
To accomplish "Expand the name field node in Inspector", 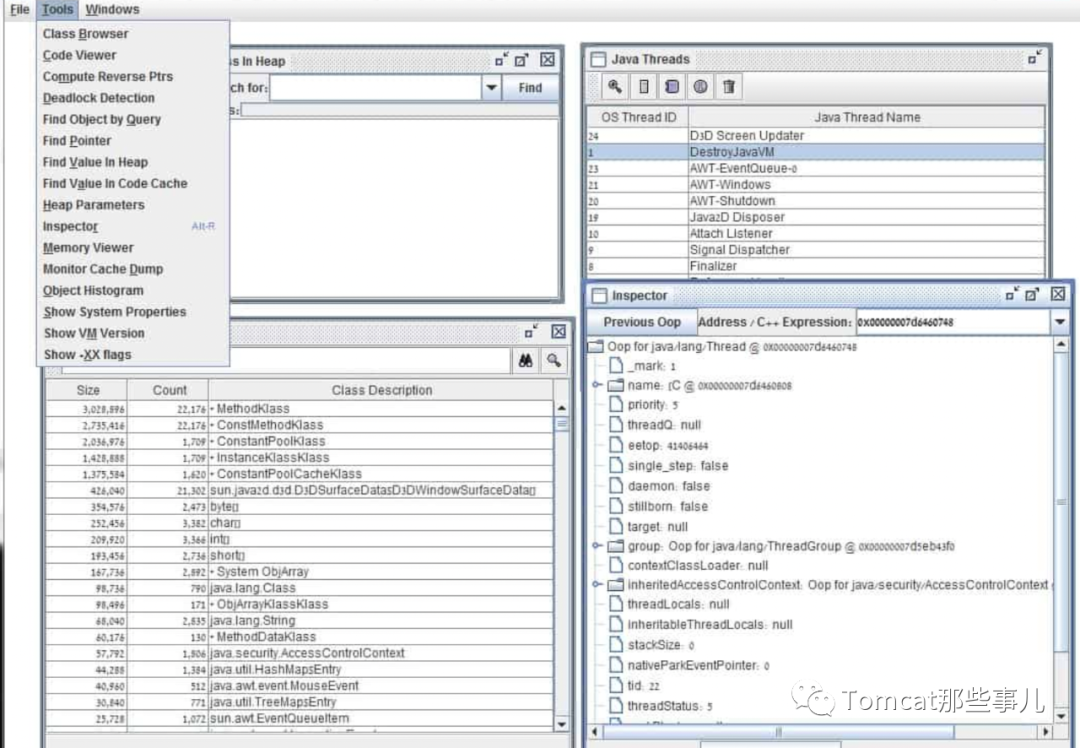I will [596, 385].
